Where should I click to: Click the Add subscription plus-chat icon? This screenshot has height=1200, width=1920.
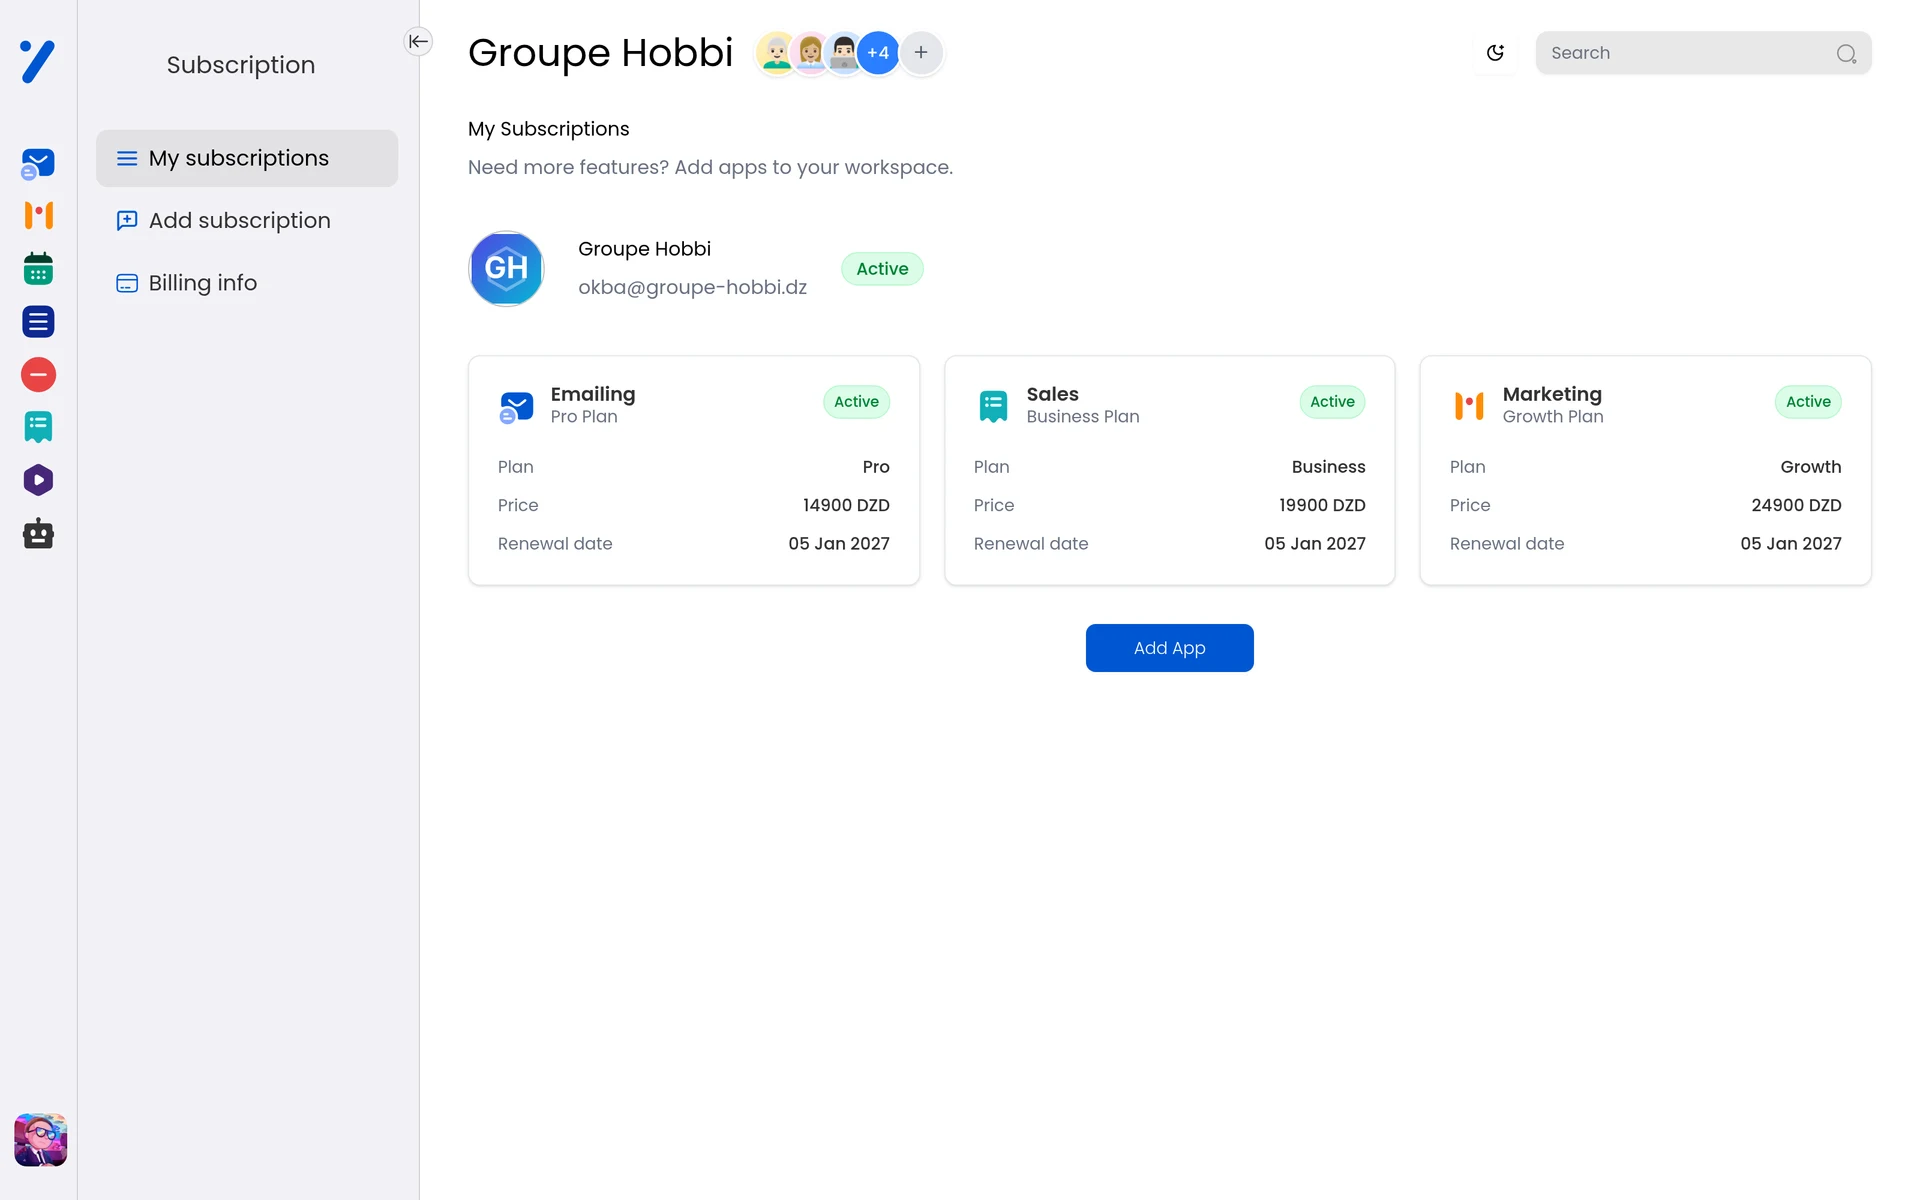pos(127,220)
